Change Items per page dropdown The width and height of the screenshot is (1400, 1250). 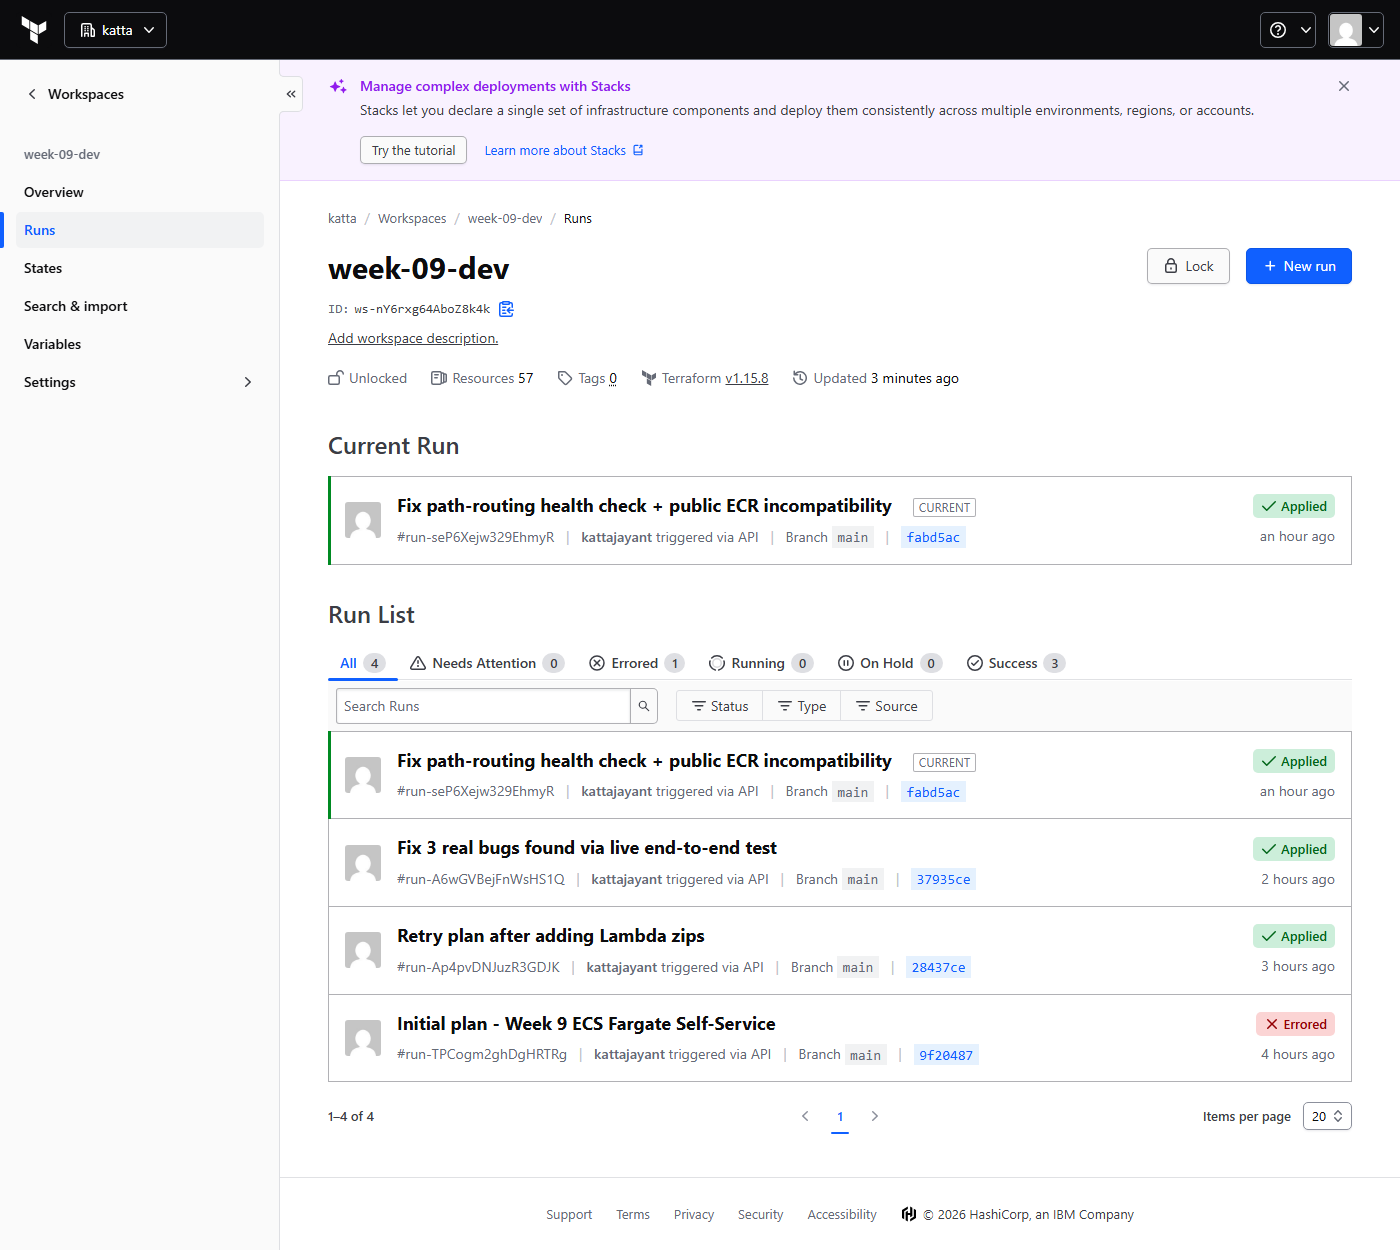1327,1116
